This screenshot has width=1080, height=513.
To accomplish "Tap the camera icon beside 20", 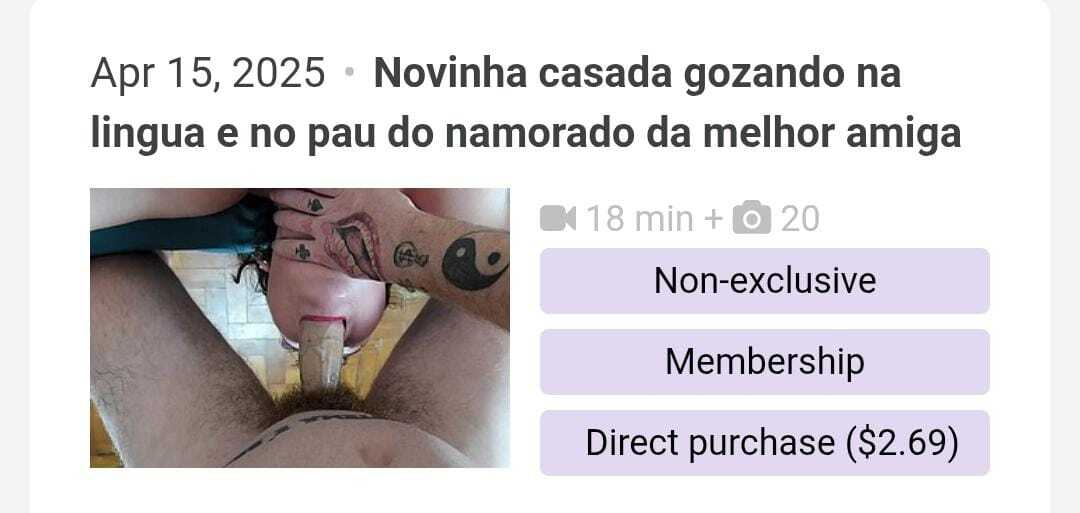I will [751, 218].
